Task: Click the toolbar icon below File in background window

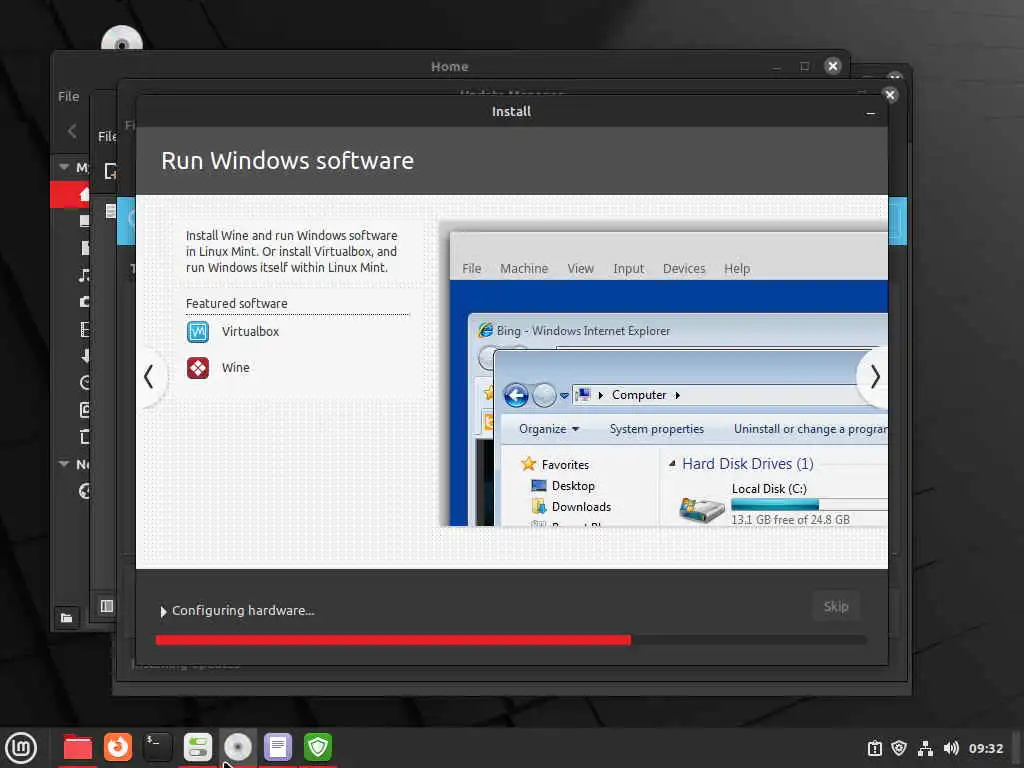Action: tap(111, 172)
